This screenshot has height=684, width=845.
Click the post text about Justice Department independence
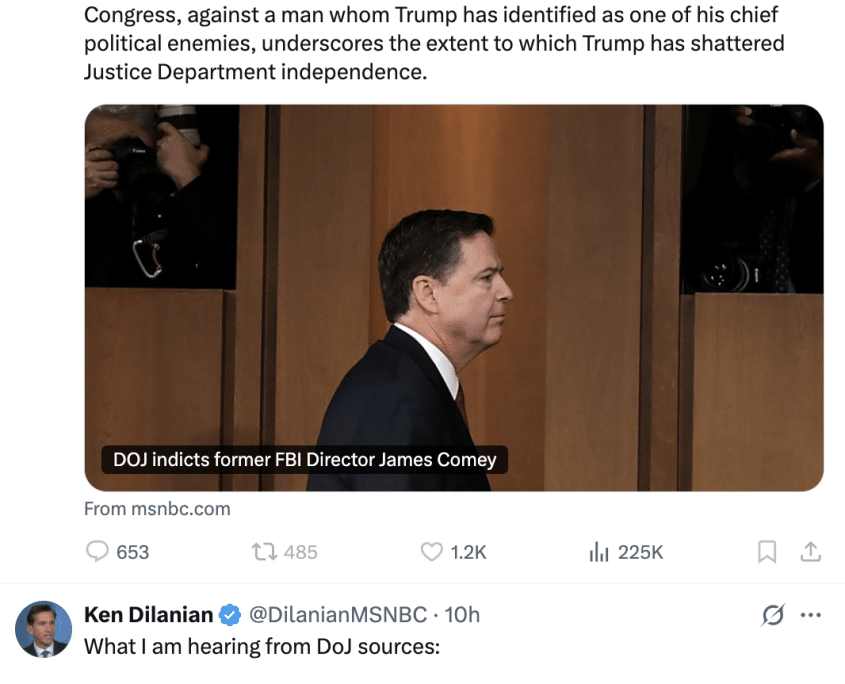click(433, 45)
